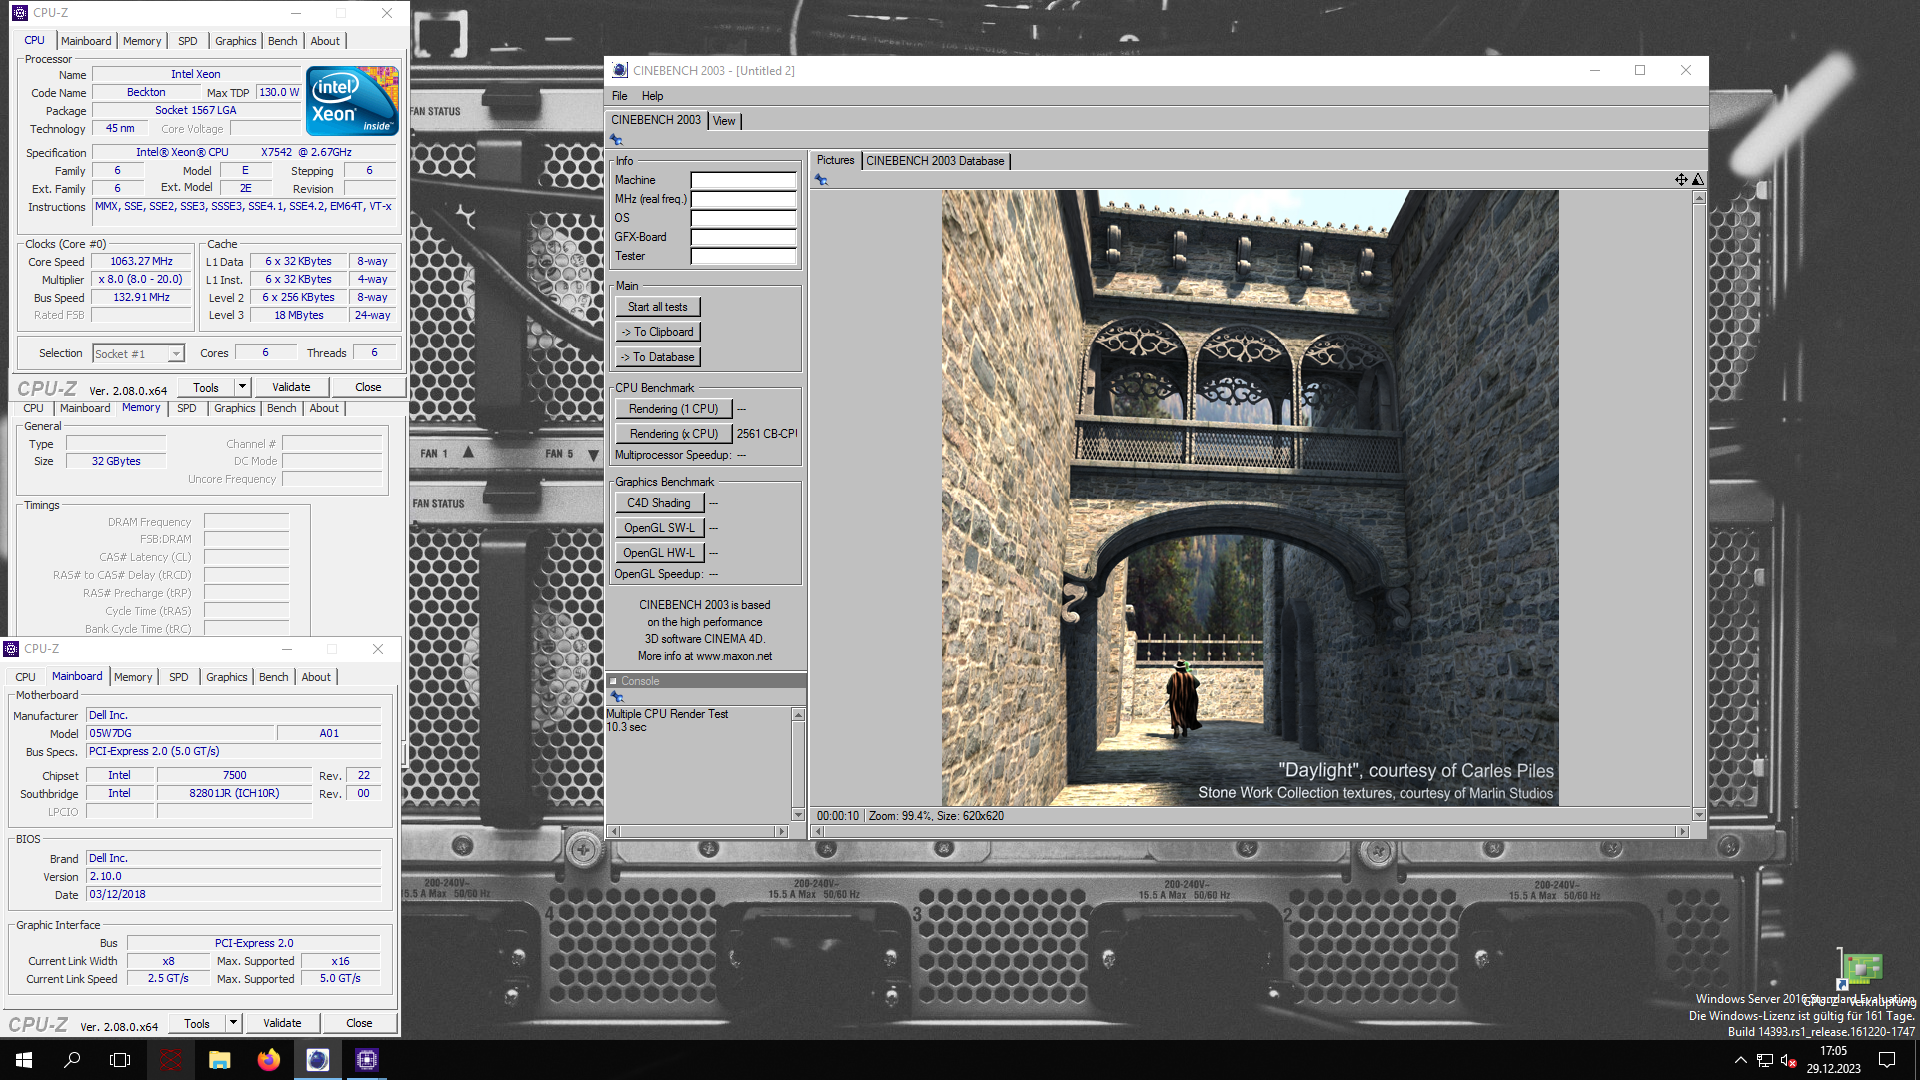
Task: Open taskbar search magnifier
Action: coord(72,1060)
